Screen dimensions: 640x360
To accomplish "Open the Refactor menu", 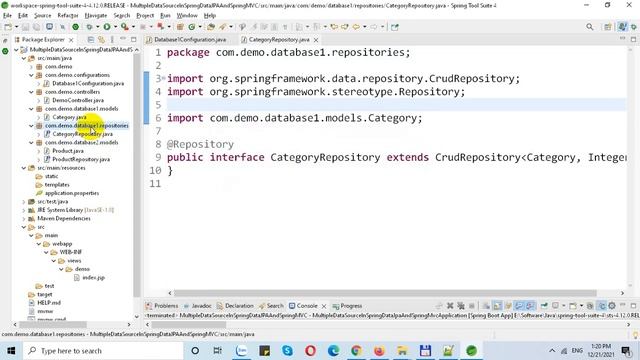I will pyautogui.click(x=68, y=16).
